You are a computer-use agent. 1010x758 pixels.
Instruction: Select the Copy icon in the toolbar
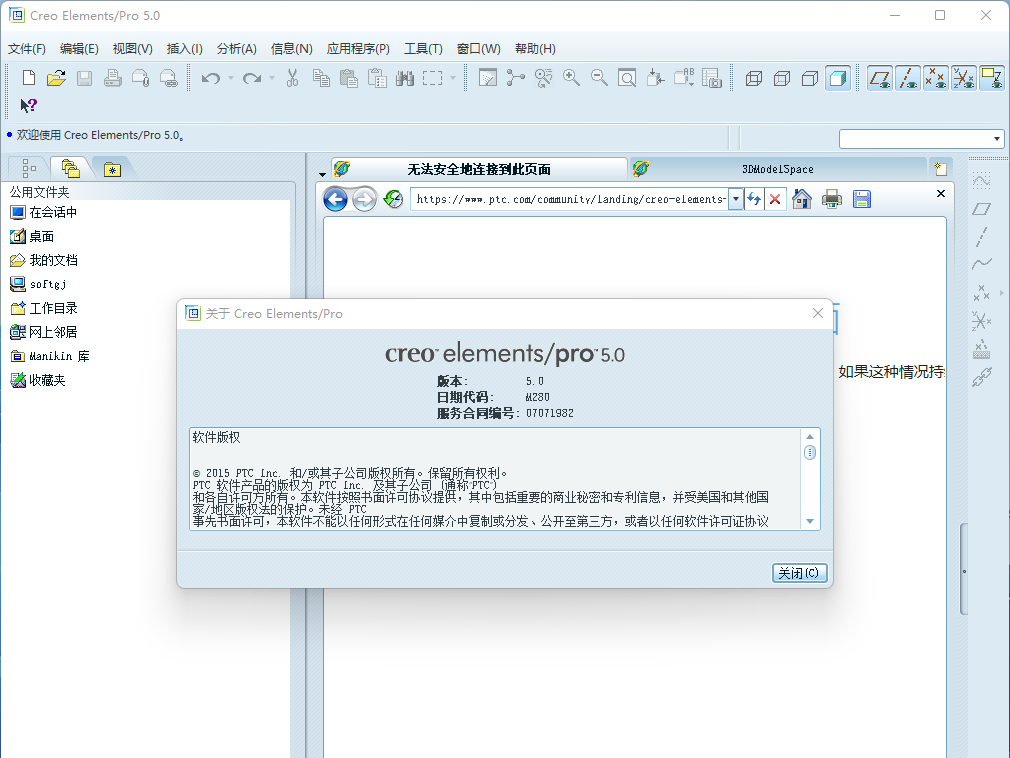click(x=322, y=77)
